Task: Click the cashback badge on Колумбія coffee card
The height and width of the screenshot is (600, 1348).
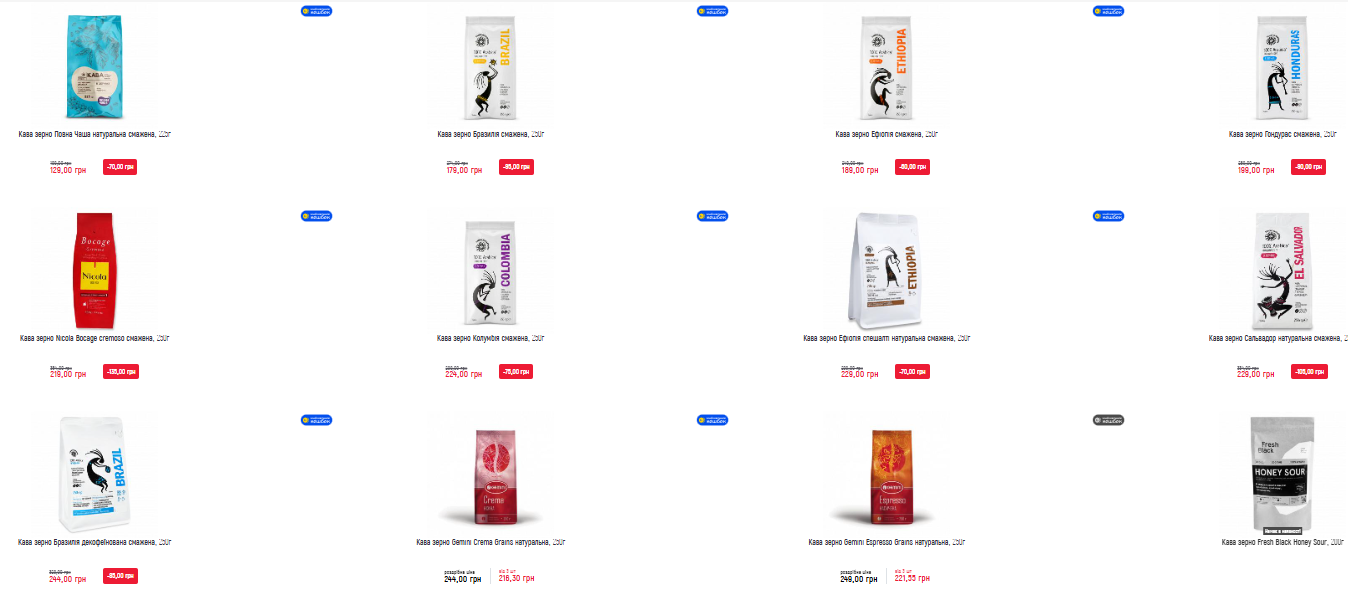Action: (712, 215)
